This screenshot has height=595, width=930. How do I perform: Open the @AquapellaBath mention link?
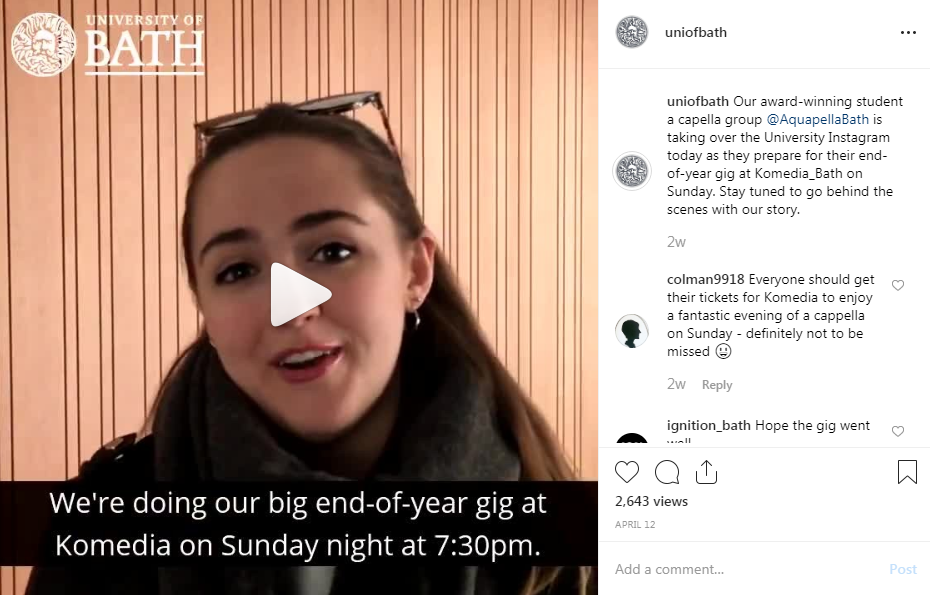(x=817, y=119)
